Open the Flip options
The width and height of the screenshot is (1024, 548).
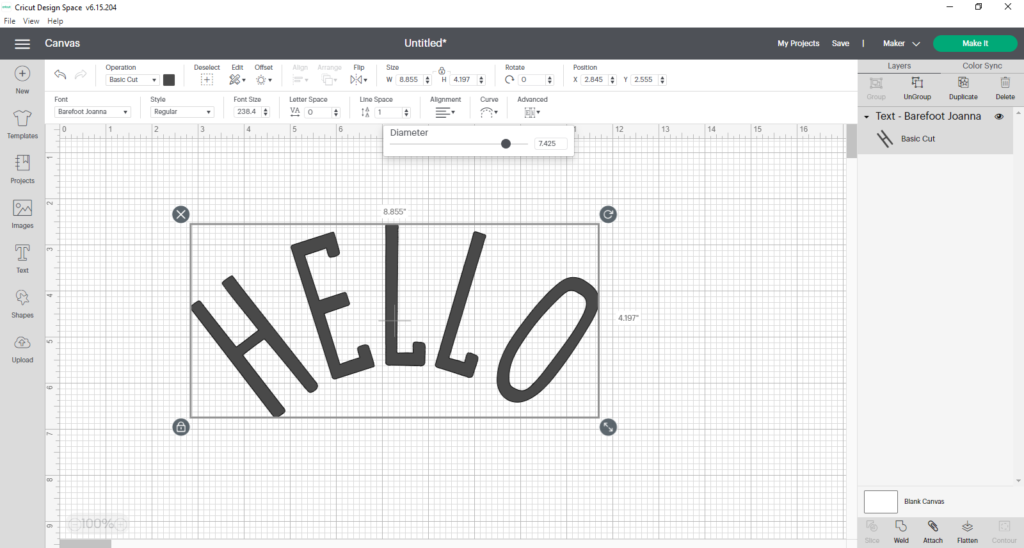358,80
